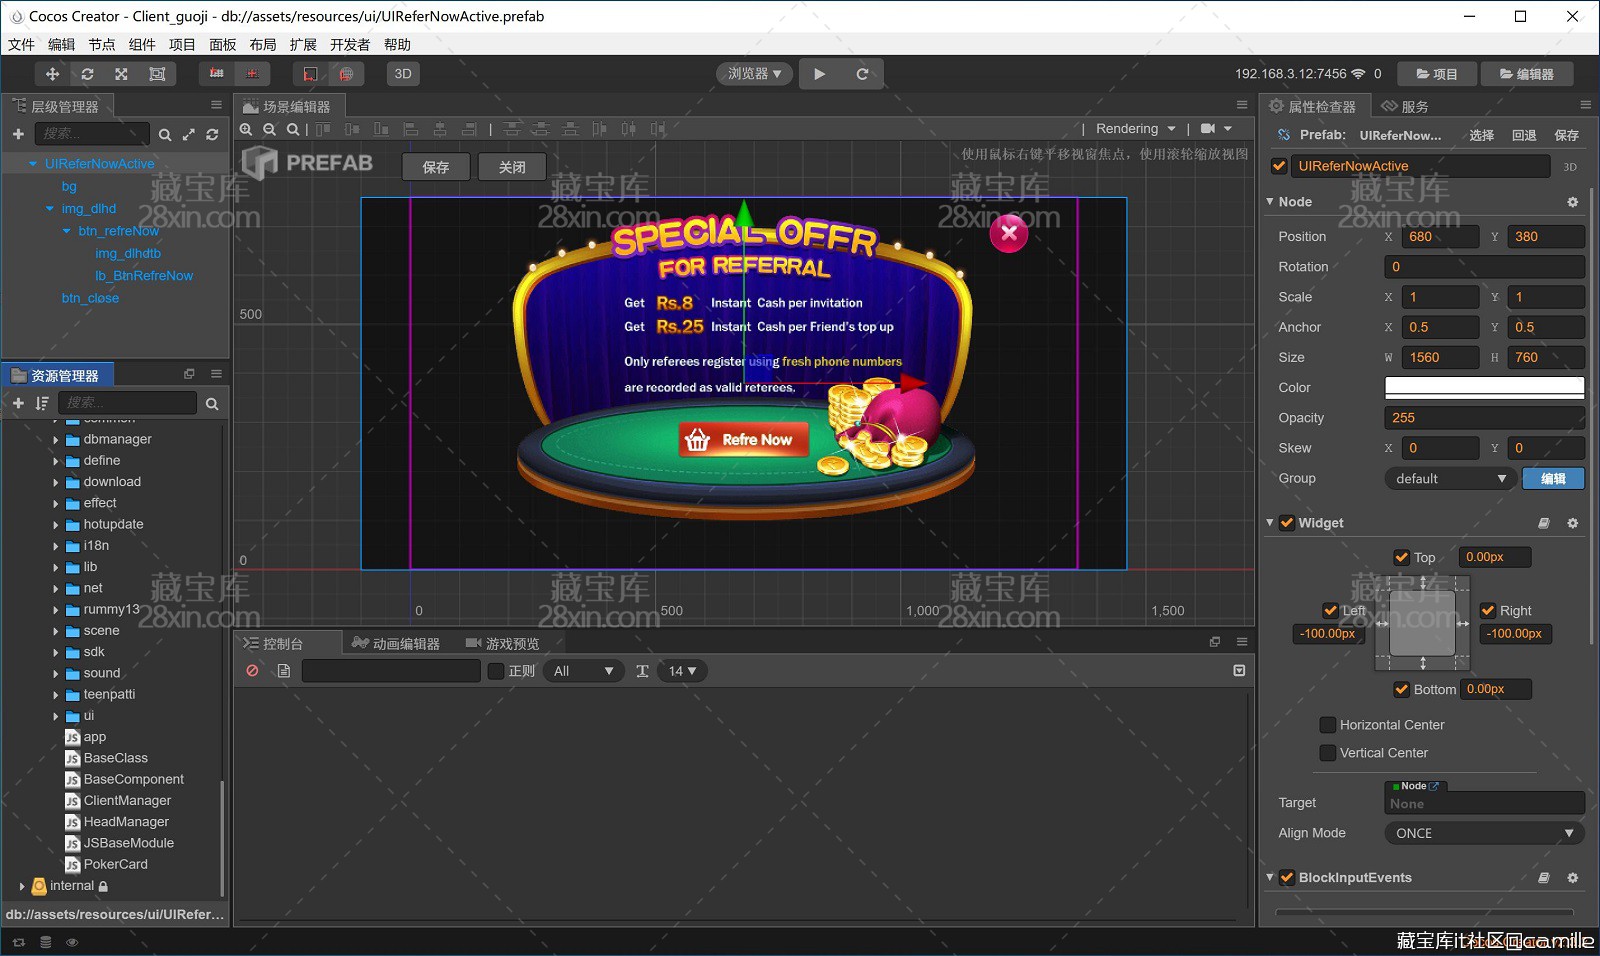Collapse the img_dlhd node

click(50, 209)
